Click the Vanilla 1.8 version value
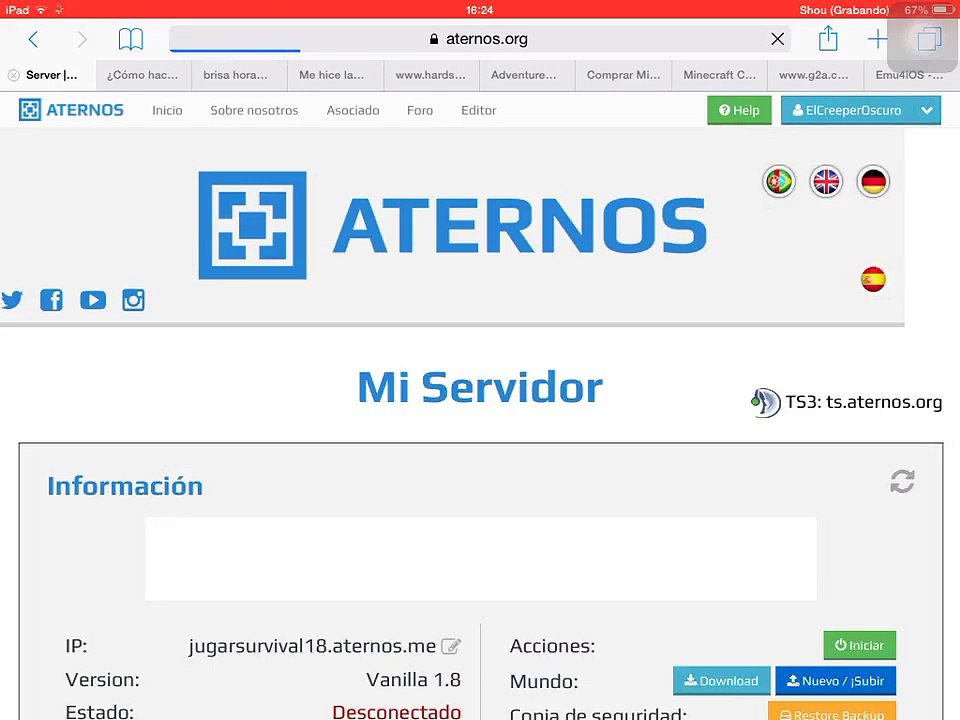 (413, 680)
